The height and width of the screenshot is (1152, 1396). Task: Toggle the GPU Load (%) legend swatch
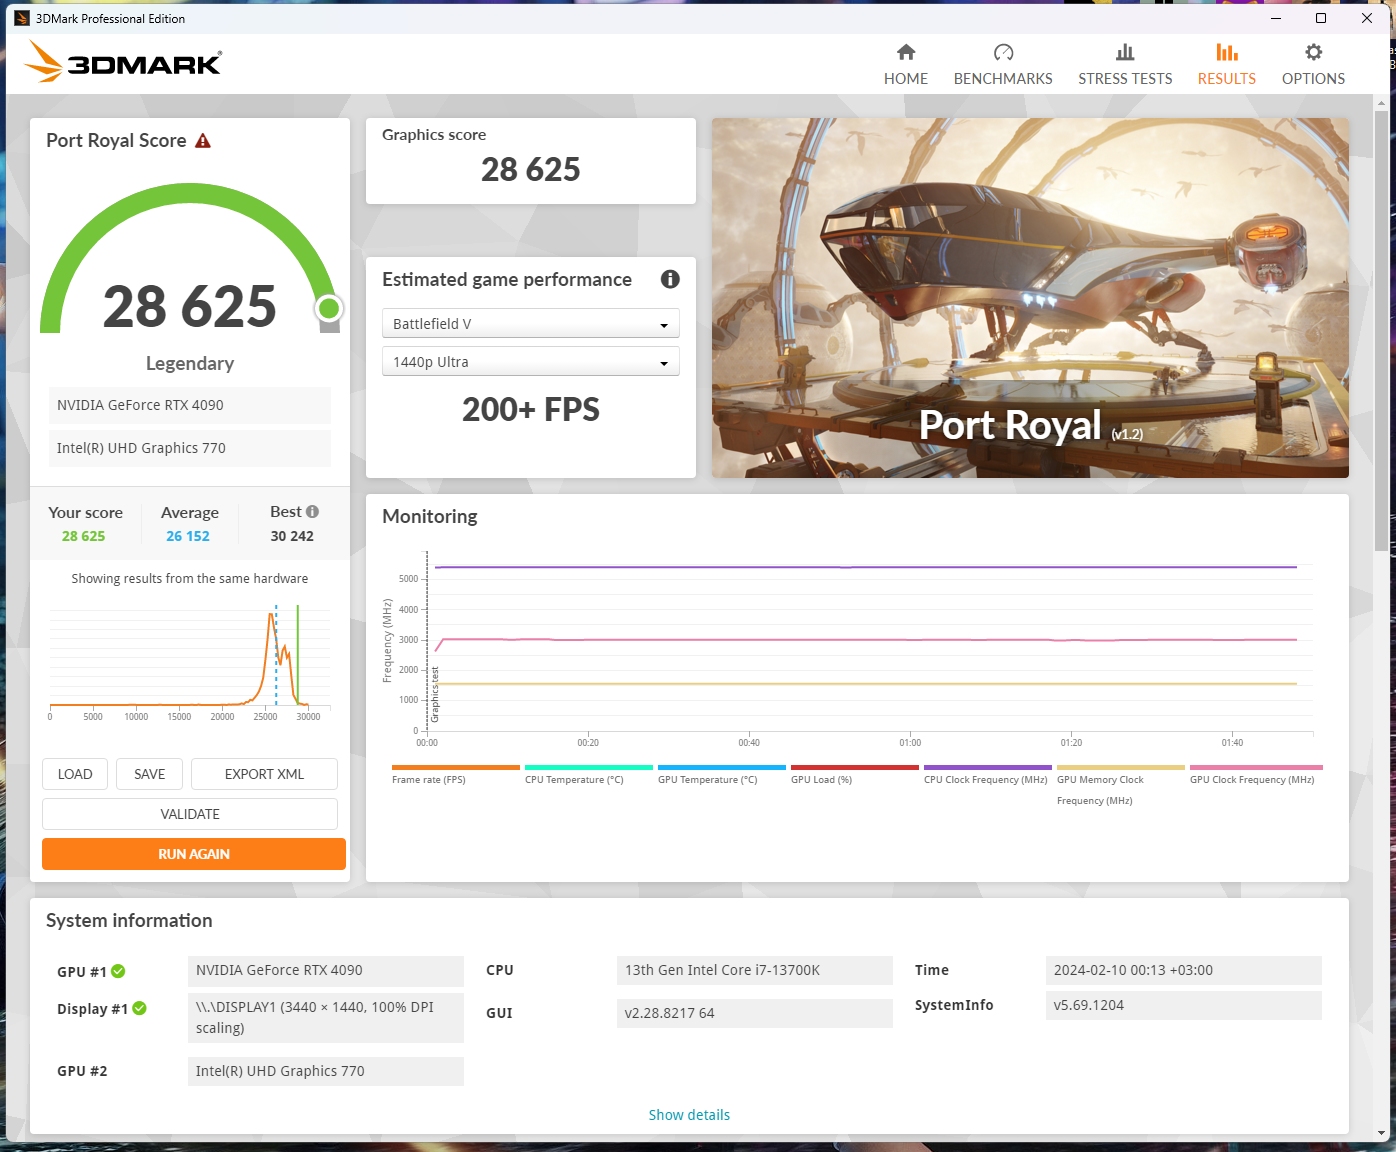click(854, 768)
